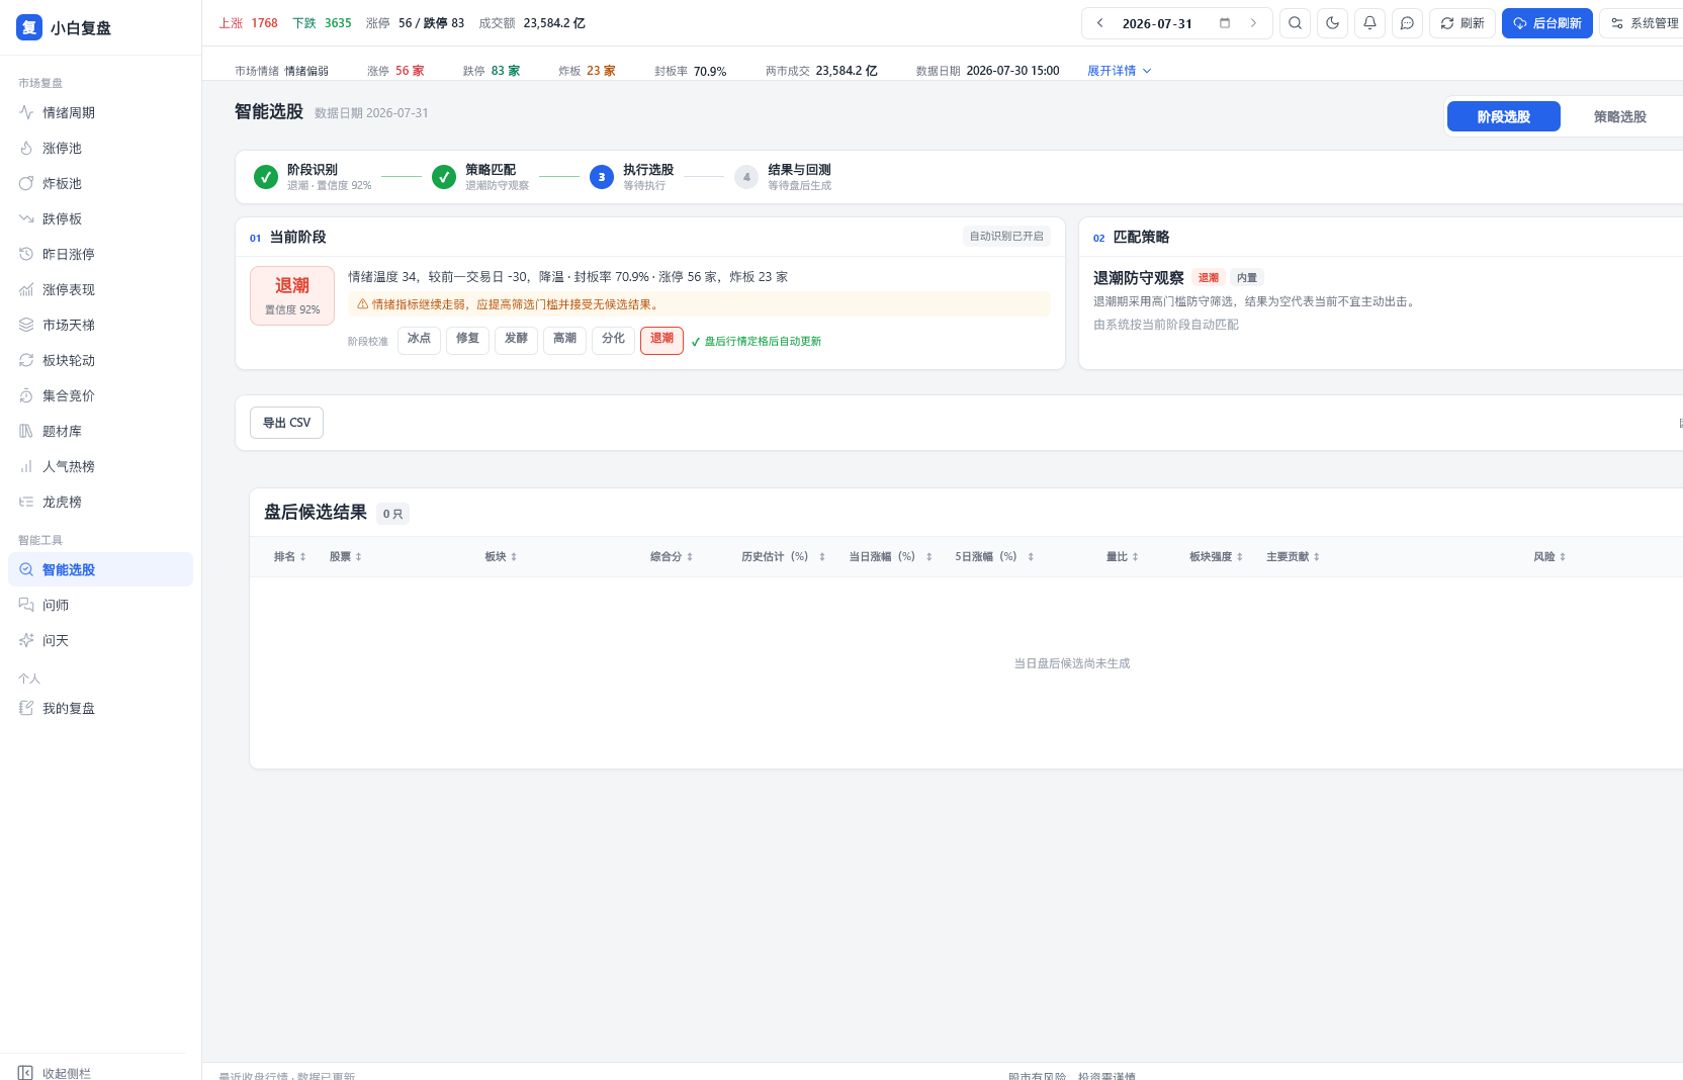Sort the table by 量比 column
Image resolution: width=1683 pixels, height=1080 pixels.
1123,557
